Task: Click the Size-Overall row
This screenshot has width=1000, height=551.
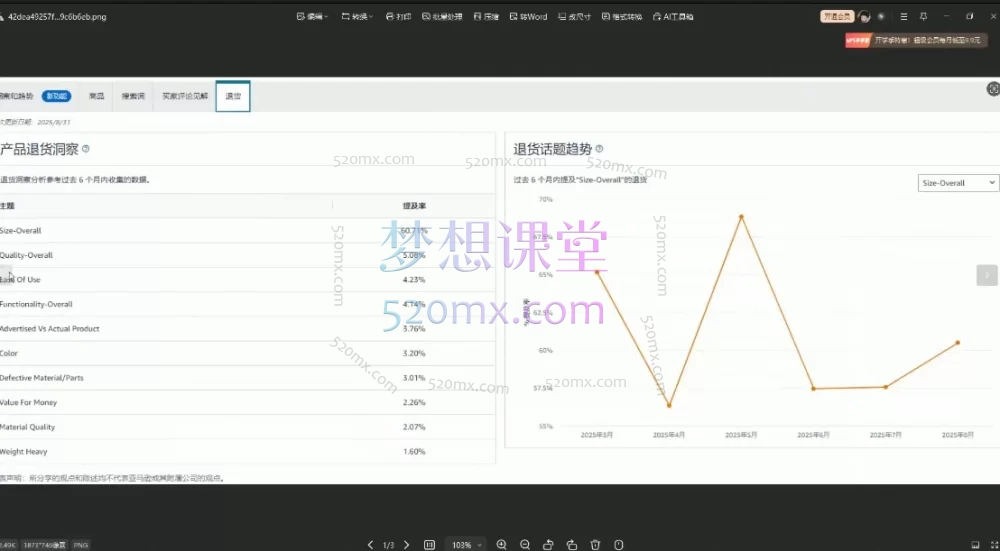Action: click(247, 230)
